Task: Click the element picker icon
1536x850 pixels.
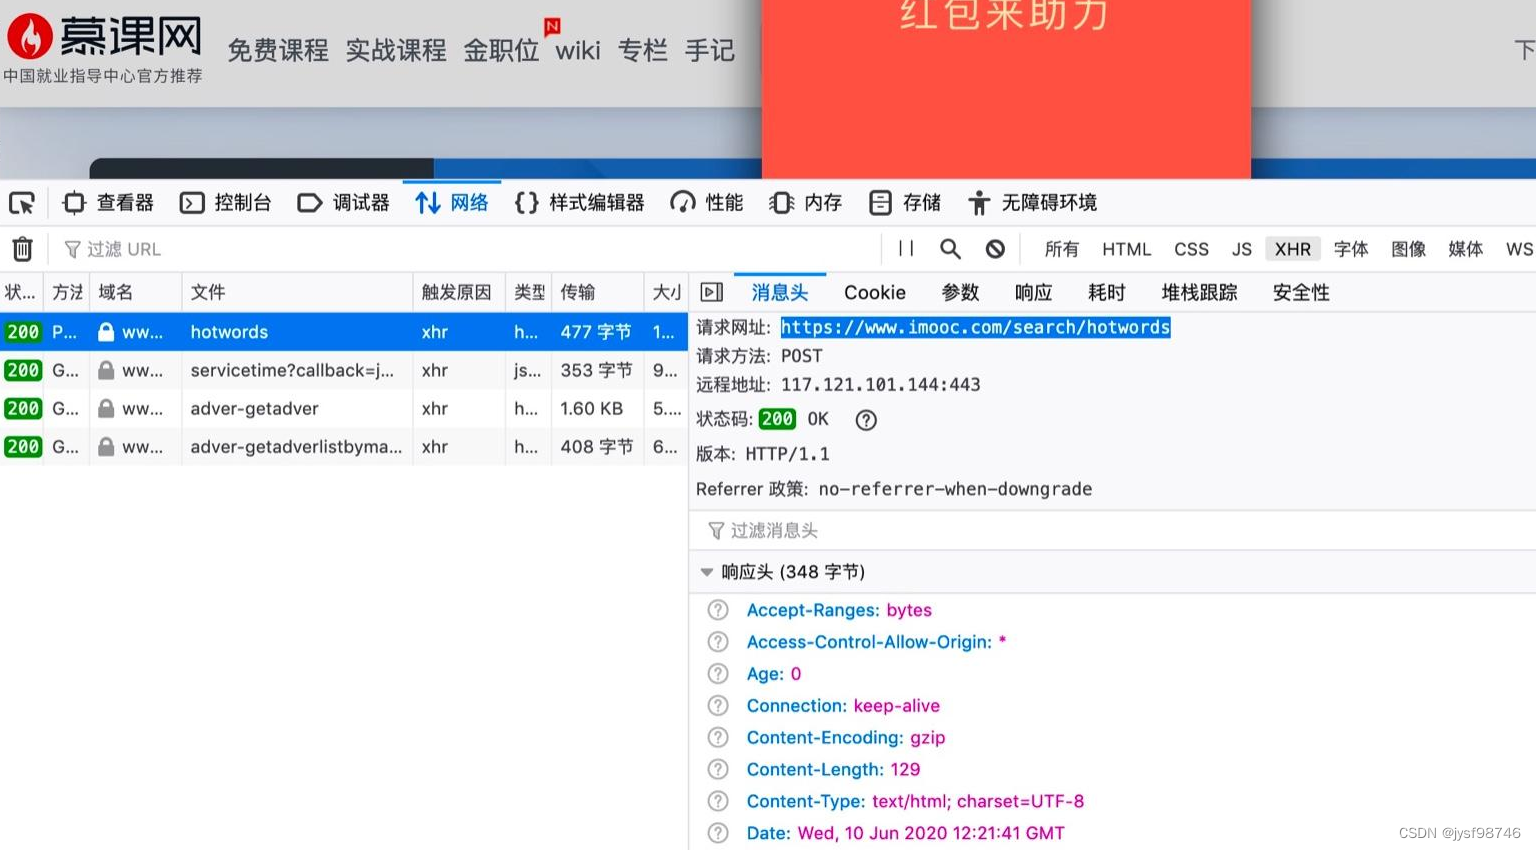Action: tap(22, 203)
